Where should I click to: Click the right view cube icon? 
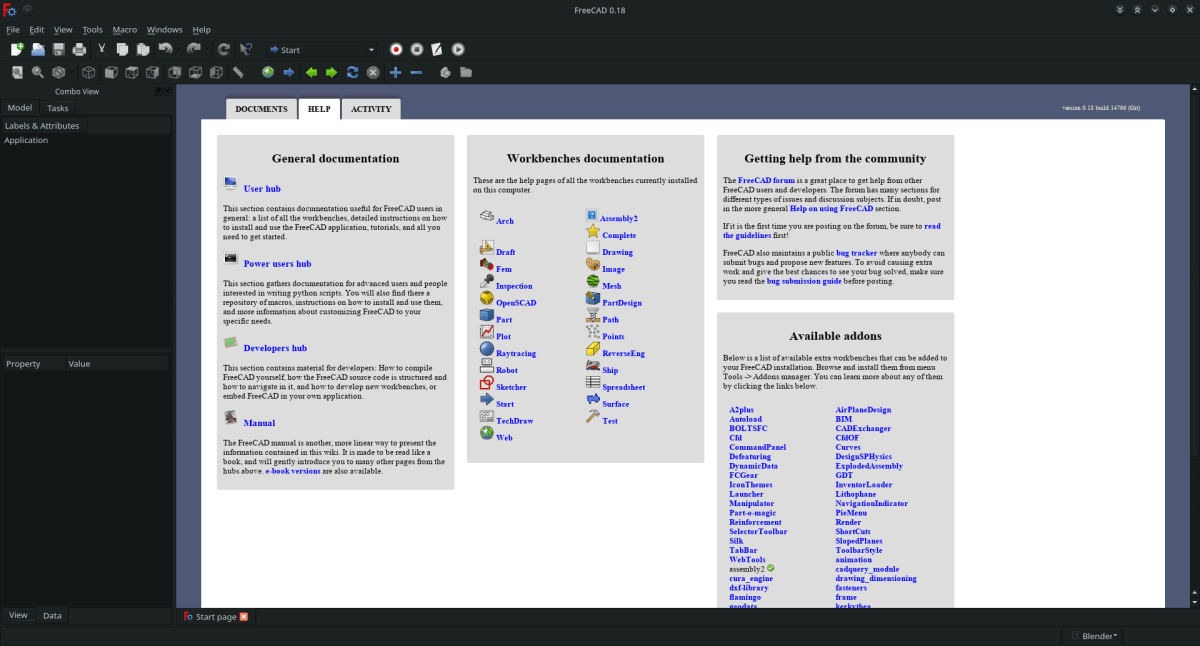pyautogui.click(x=152, y=72)
